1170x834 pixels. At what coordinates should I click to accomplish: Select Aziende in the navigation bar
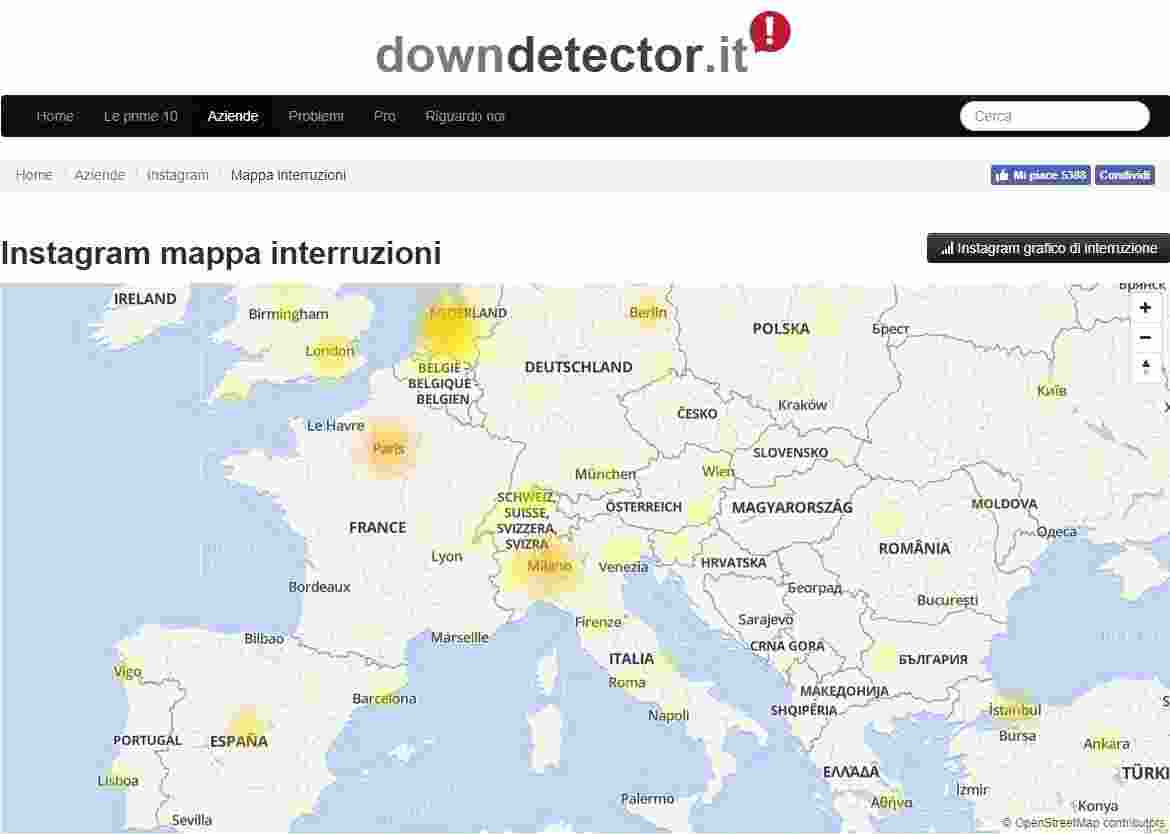(233, 116)
